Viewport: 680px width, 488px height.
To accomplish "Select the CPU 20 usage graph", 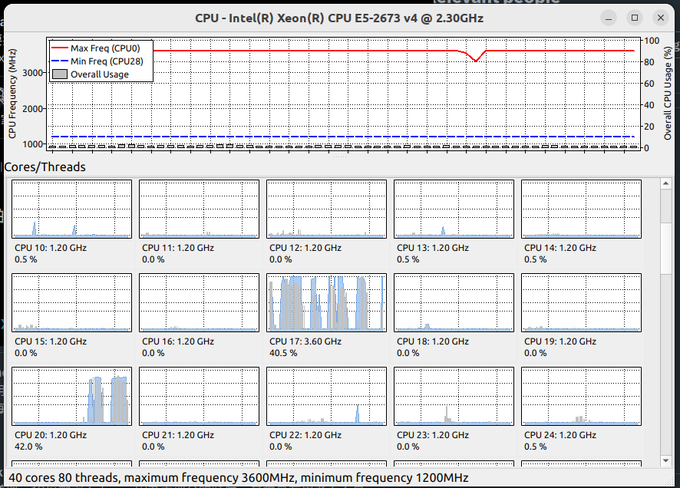I will click(x=72, y=396).
